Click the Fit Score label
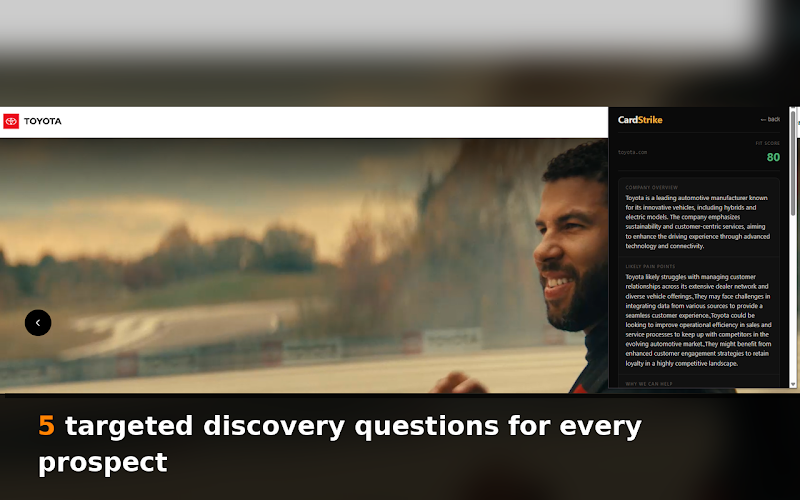 (767, 143)
